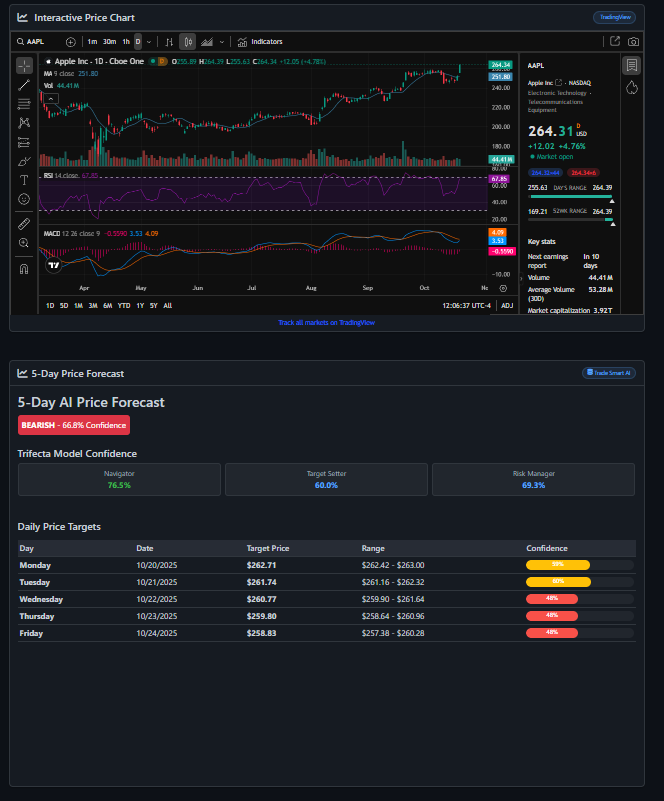Image resolution: width=664 pixels, height=801 pixels.
Task: Select the crosshair cursor tool
Action: pyautogui.click(x=24, y=65)
